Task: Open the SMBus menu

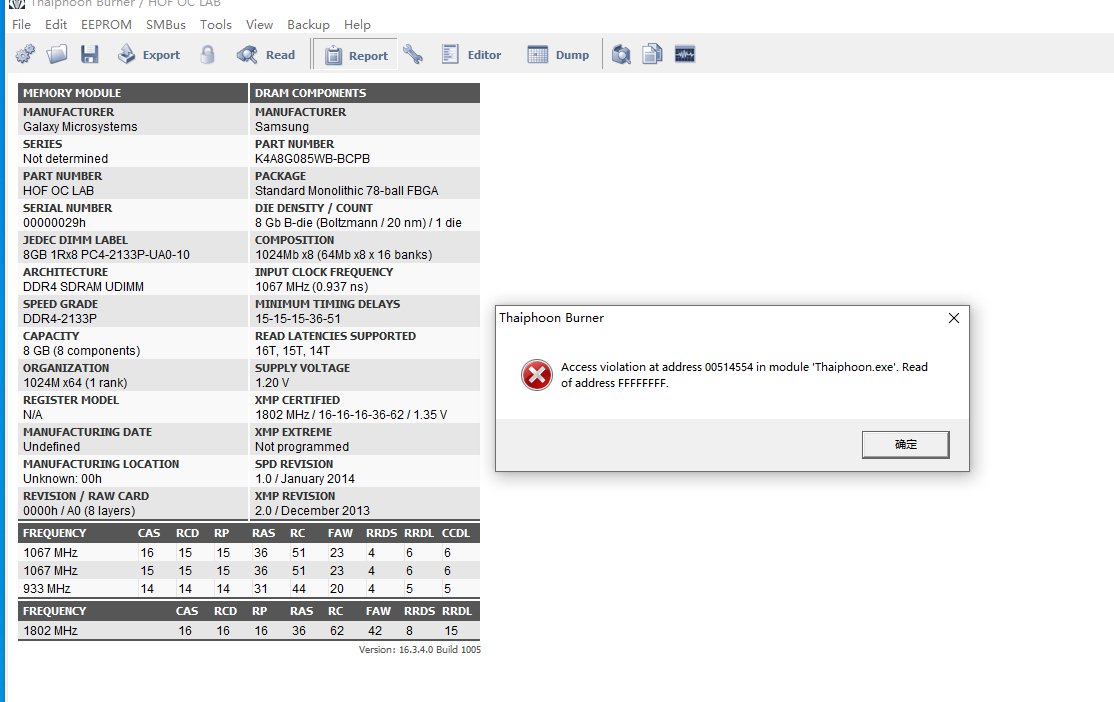Action: pyautogui.click(x=166, y=24)
